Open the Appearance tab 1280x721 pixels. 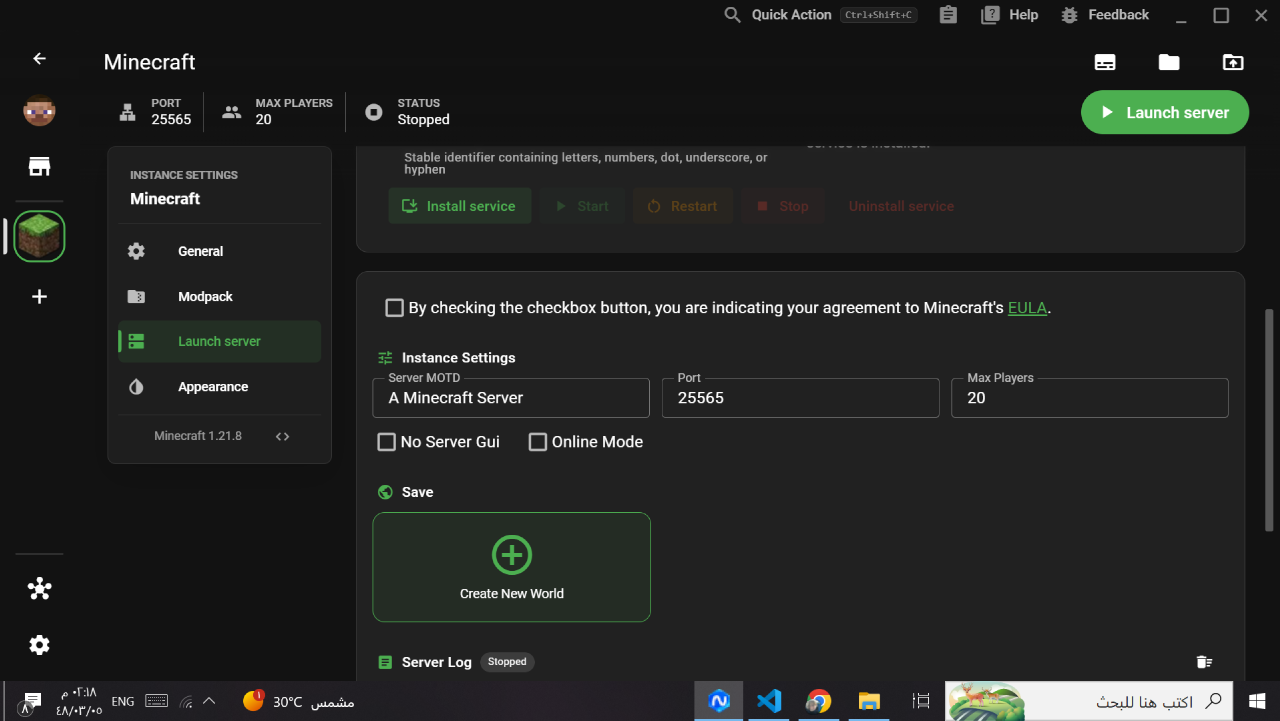[219, 386]
